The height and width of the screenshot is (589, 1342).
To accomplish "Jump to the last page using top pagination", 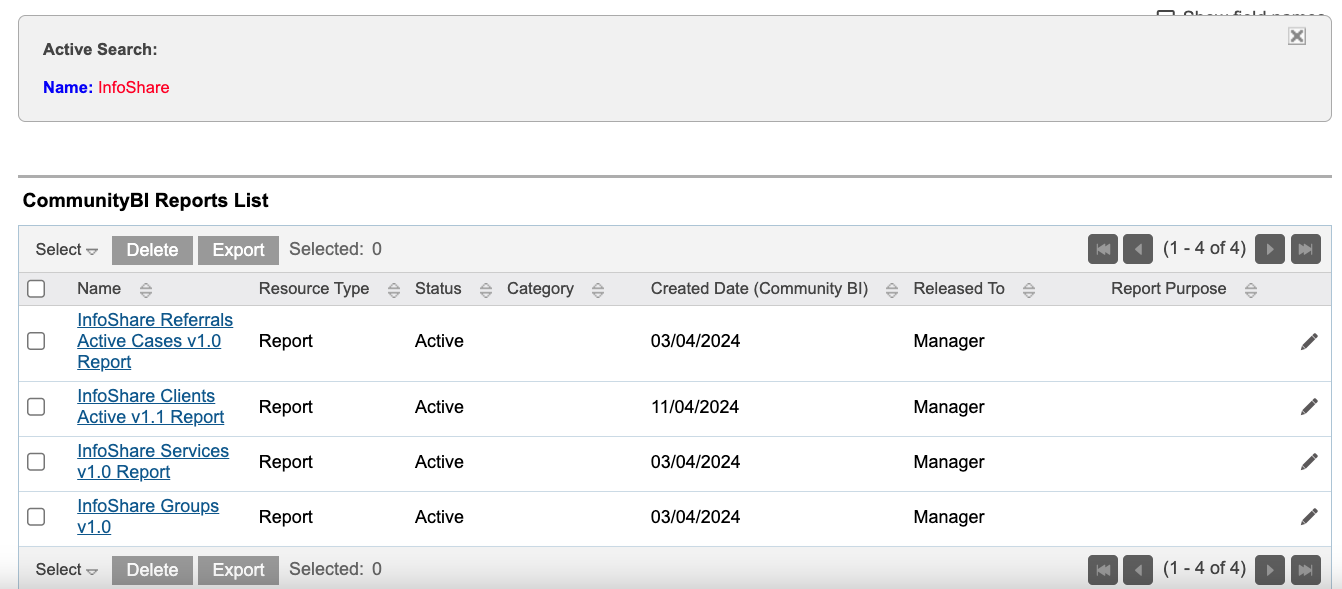I will point(1305,249).
